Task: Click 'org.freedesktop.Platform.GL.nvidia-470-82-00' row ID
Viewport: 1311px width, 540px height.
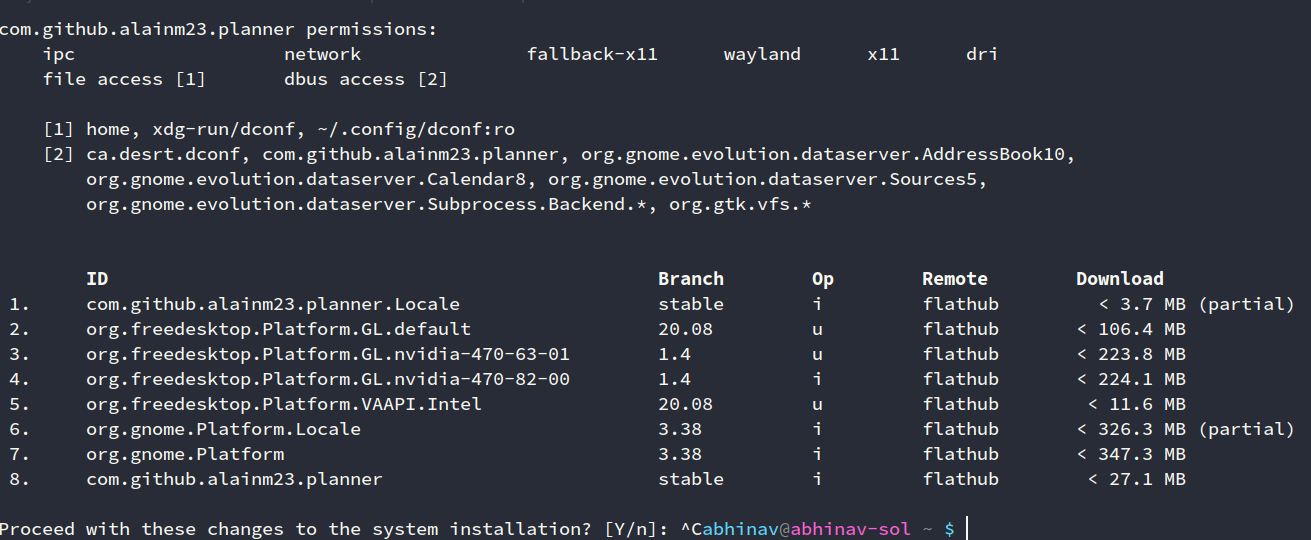Action: click(328, 379)
